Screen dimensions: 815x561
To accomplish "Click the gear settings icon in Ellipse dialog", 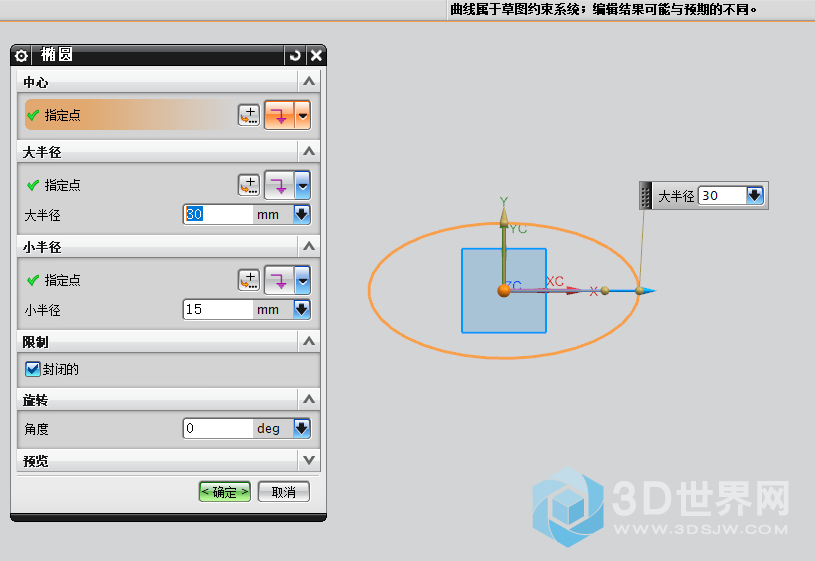I will pyautogui.click(x=22, y=56).
